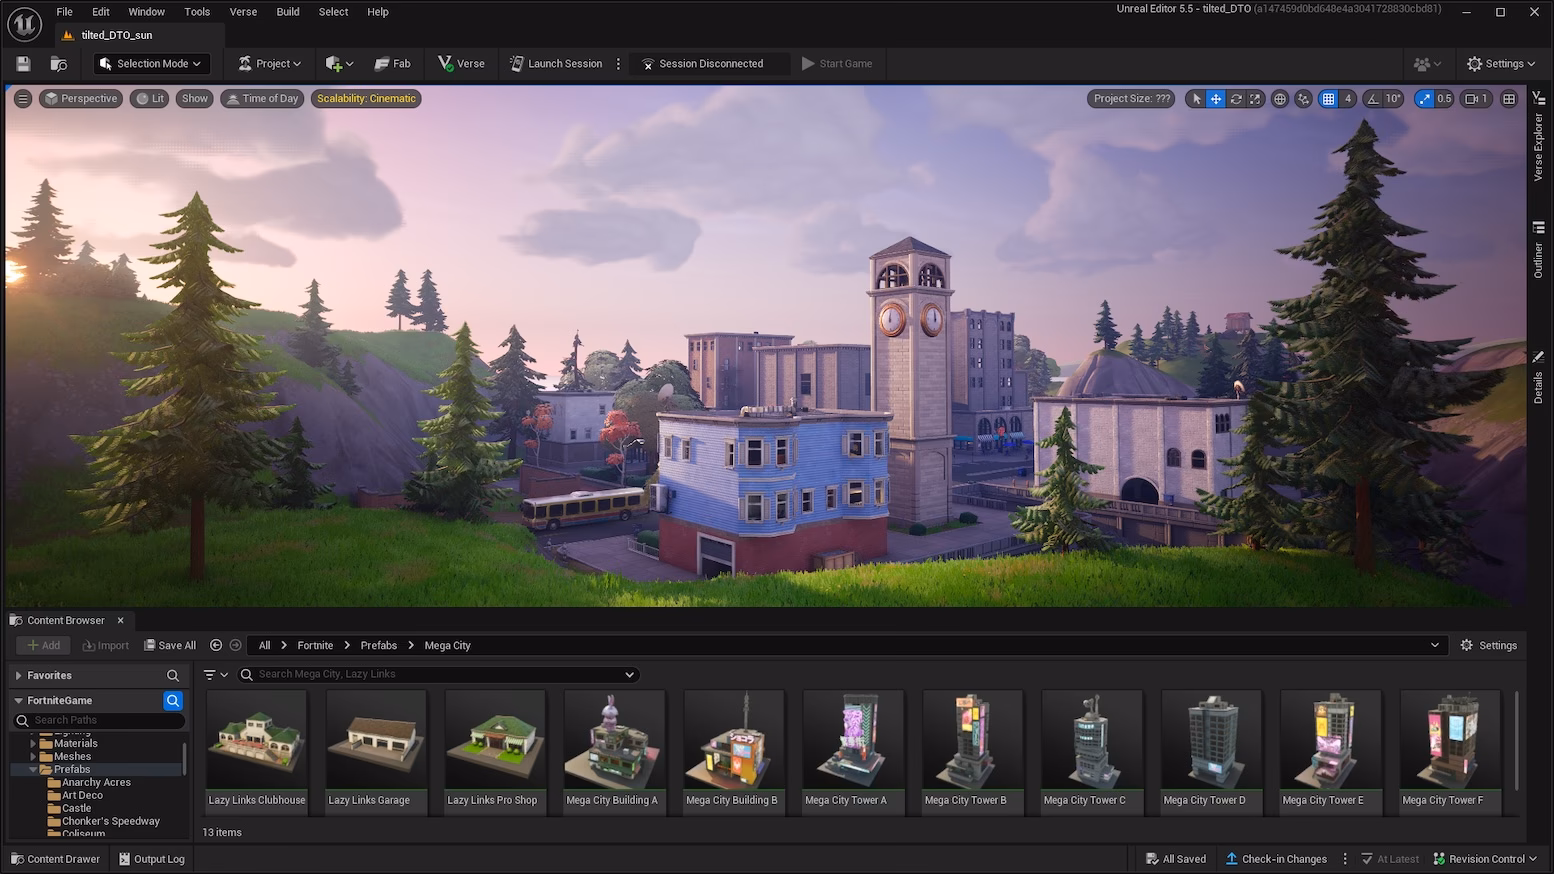Open the Output Log
This screenshot has height=874, width=1554.
(152, 859)
